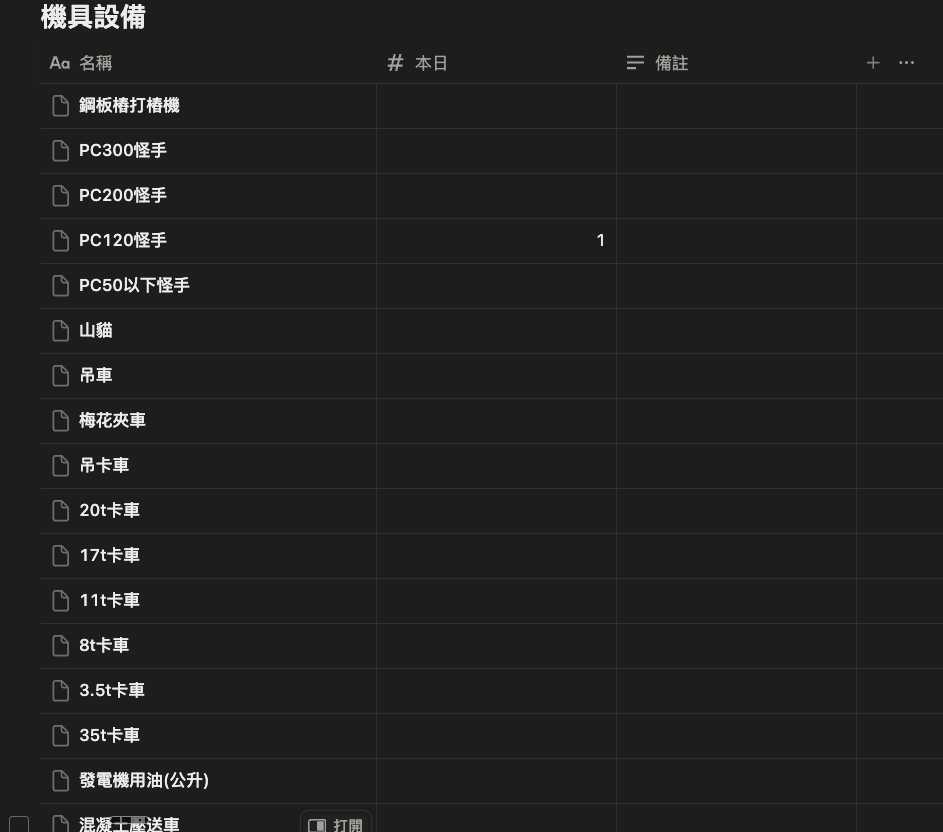
Task: Click the page icon for 8t卡車
Action: (61, 646)
